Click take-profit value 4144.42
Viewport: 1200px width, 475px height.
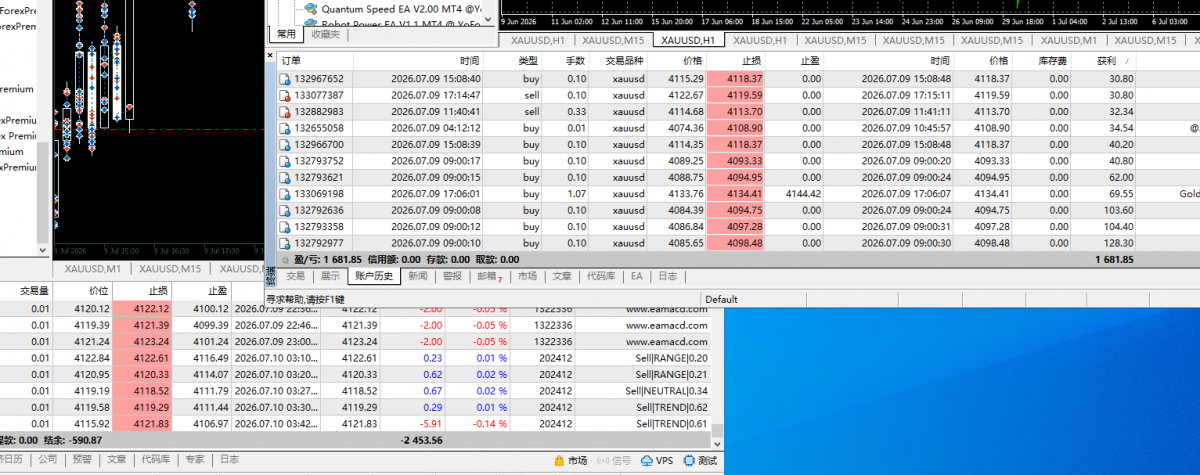804,194
